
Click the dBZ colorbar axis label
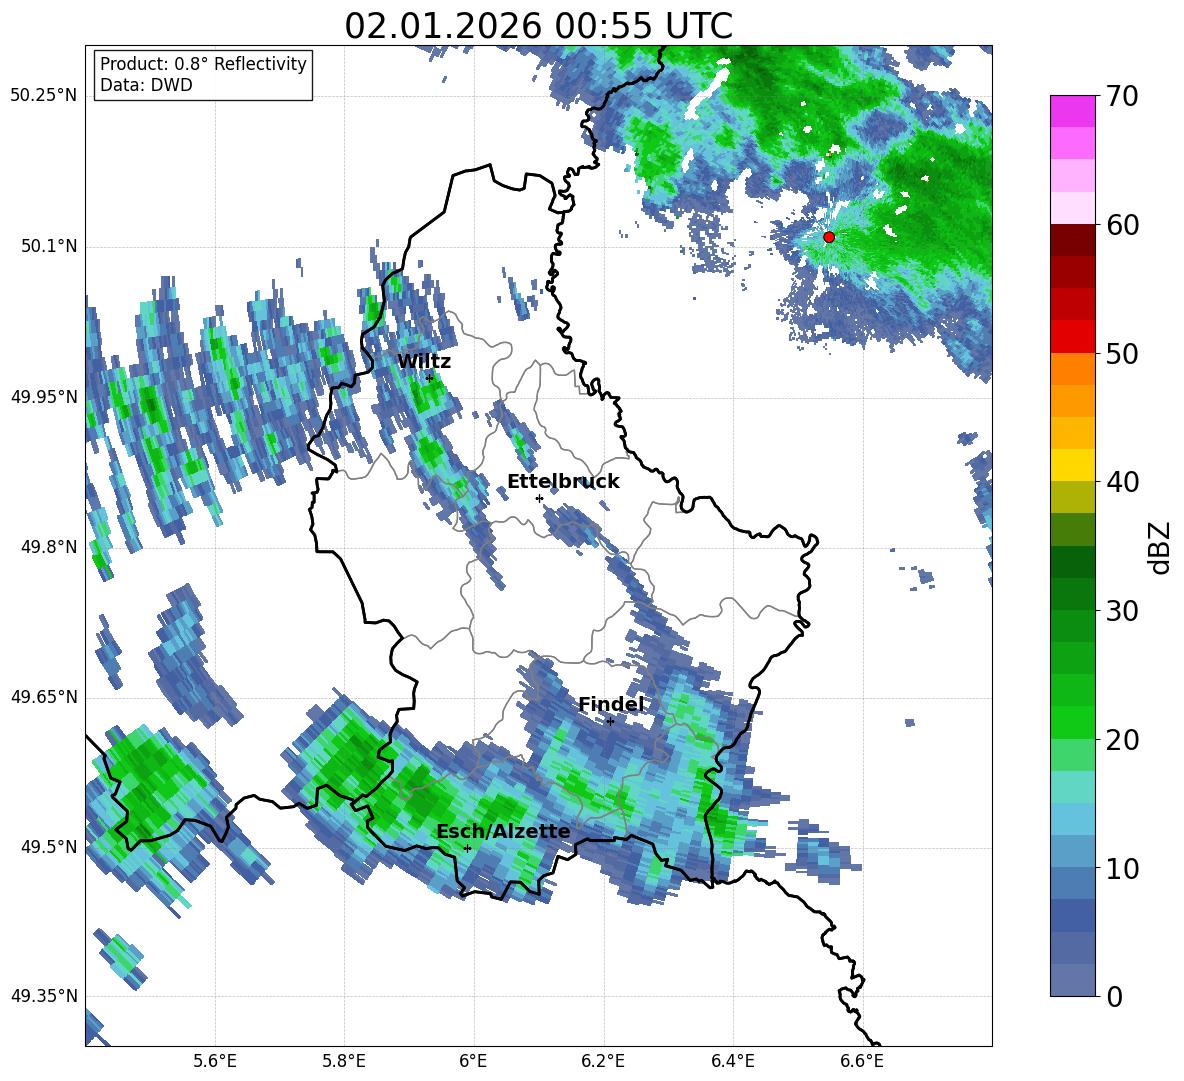(1159, 548)
